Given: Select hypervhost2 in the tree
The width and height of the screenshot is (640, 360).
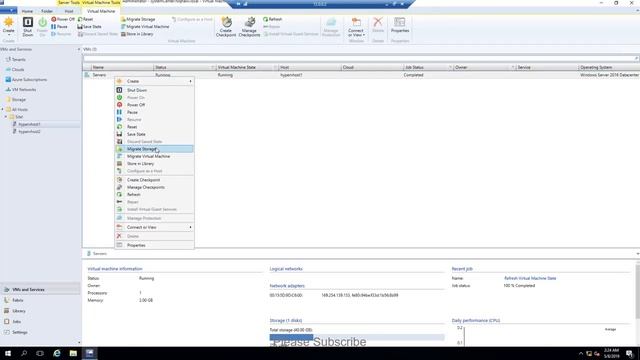Looking at the screenshot, I should pos(29,131).
